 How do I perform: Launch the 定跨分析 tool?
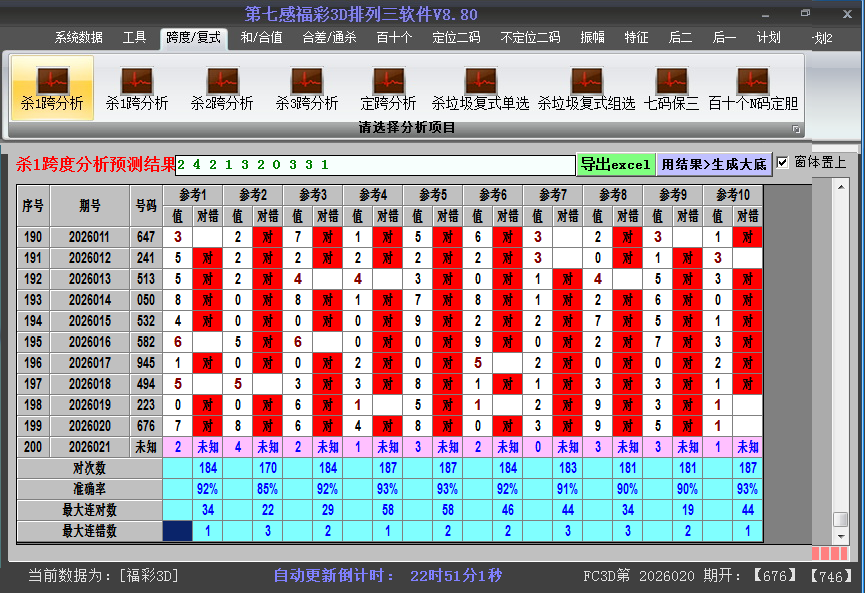[x=388, y=88]
